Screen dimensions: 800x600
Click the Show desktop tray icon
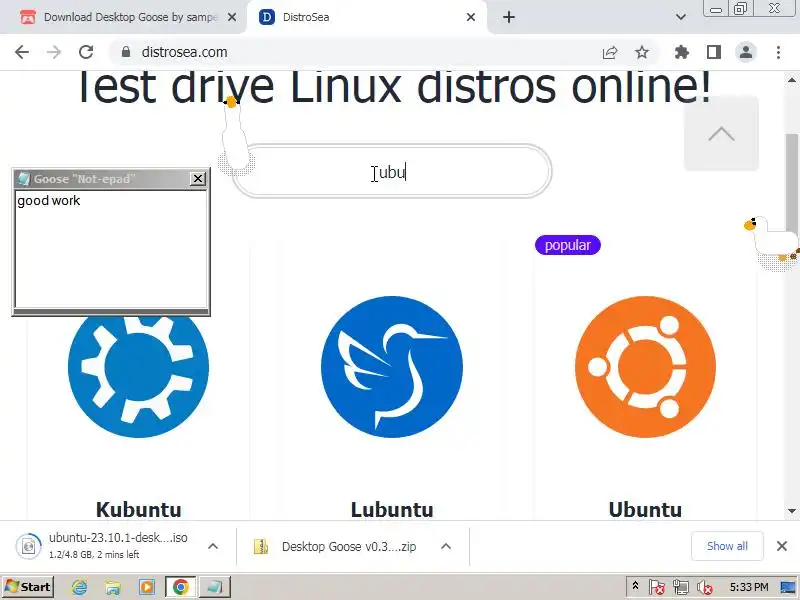pos(789,587)
